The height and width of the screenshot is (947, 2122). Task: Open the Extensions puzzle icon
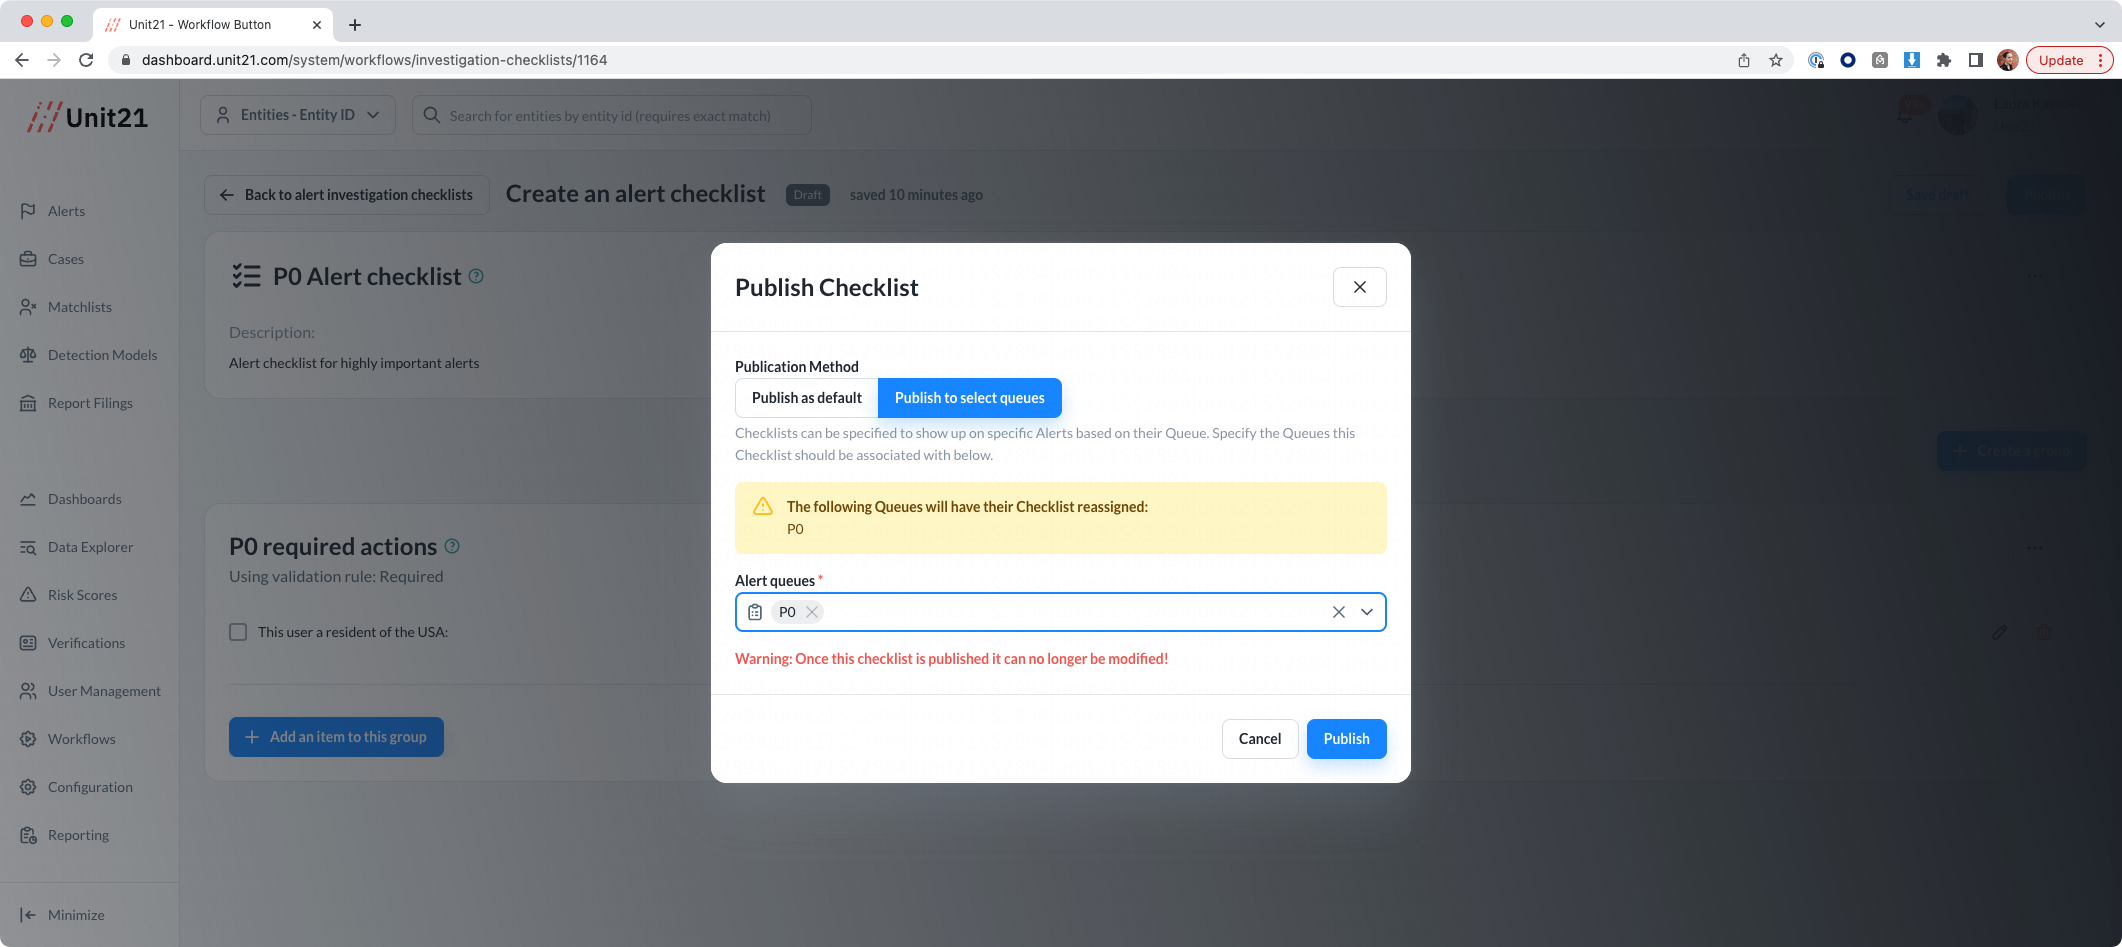point(1943,60)
